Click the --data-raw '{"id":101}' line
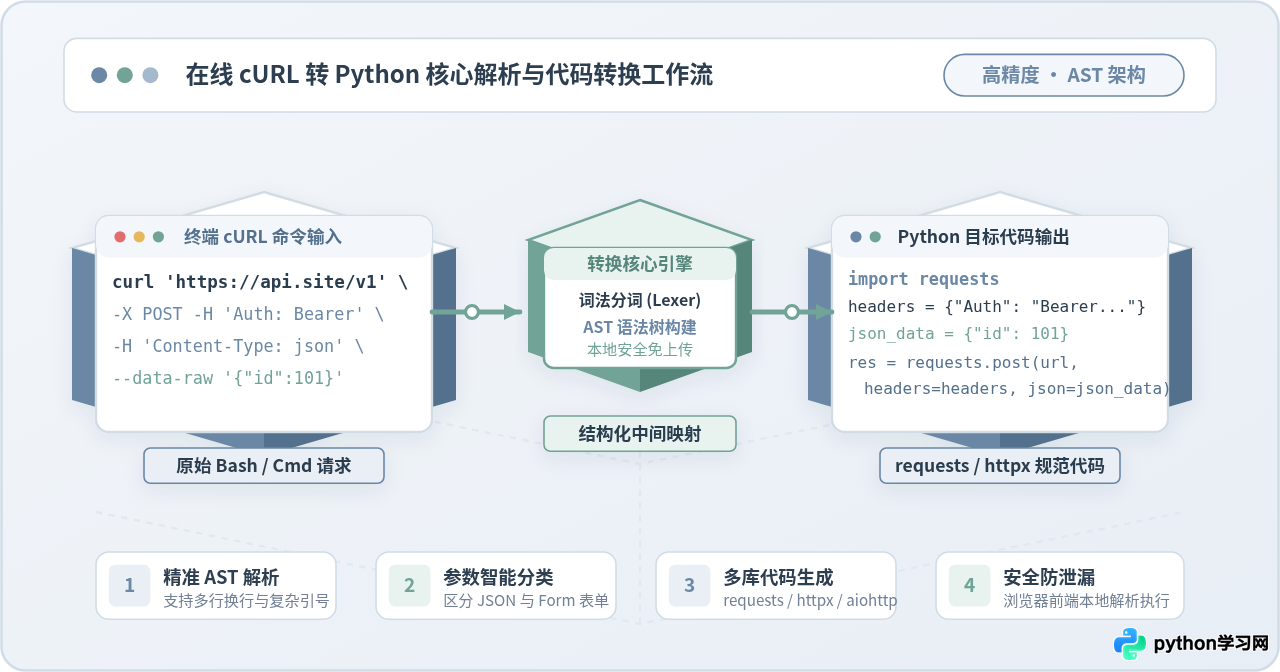Viewport: 1280px width, 672px height. (x=228, y=378)
